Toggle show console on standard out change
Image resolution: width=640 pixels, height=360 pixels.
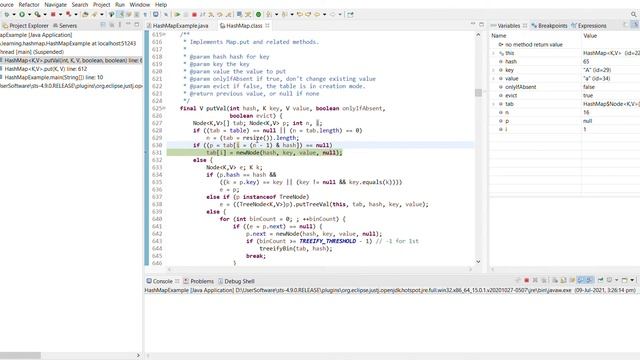coord(581,280)
